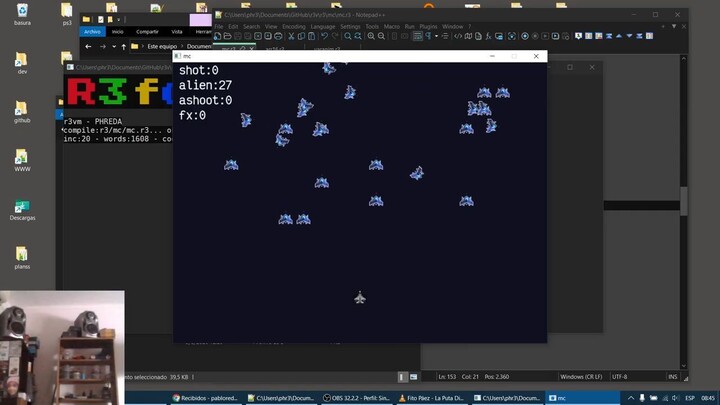
Task: Toggle indent guide icon in Notepad++ toolbar
Action: click(x=445, y=36)
